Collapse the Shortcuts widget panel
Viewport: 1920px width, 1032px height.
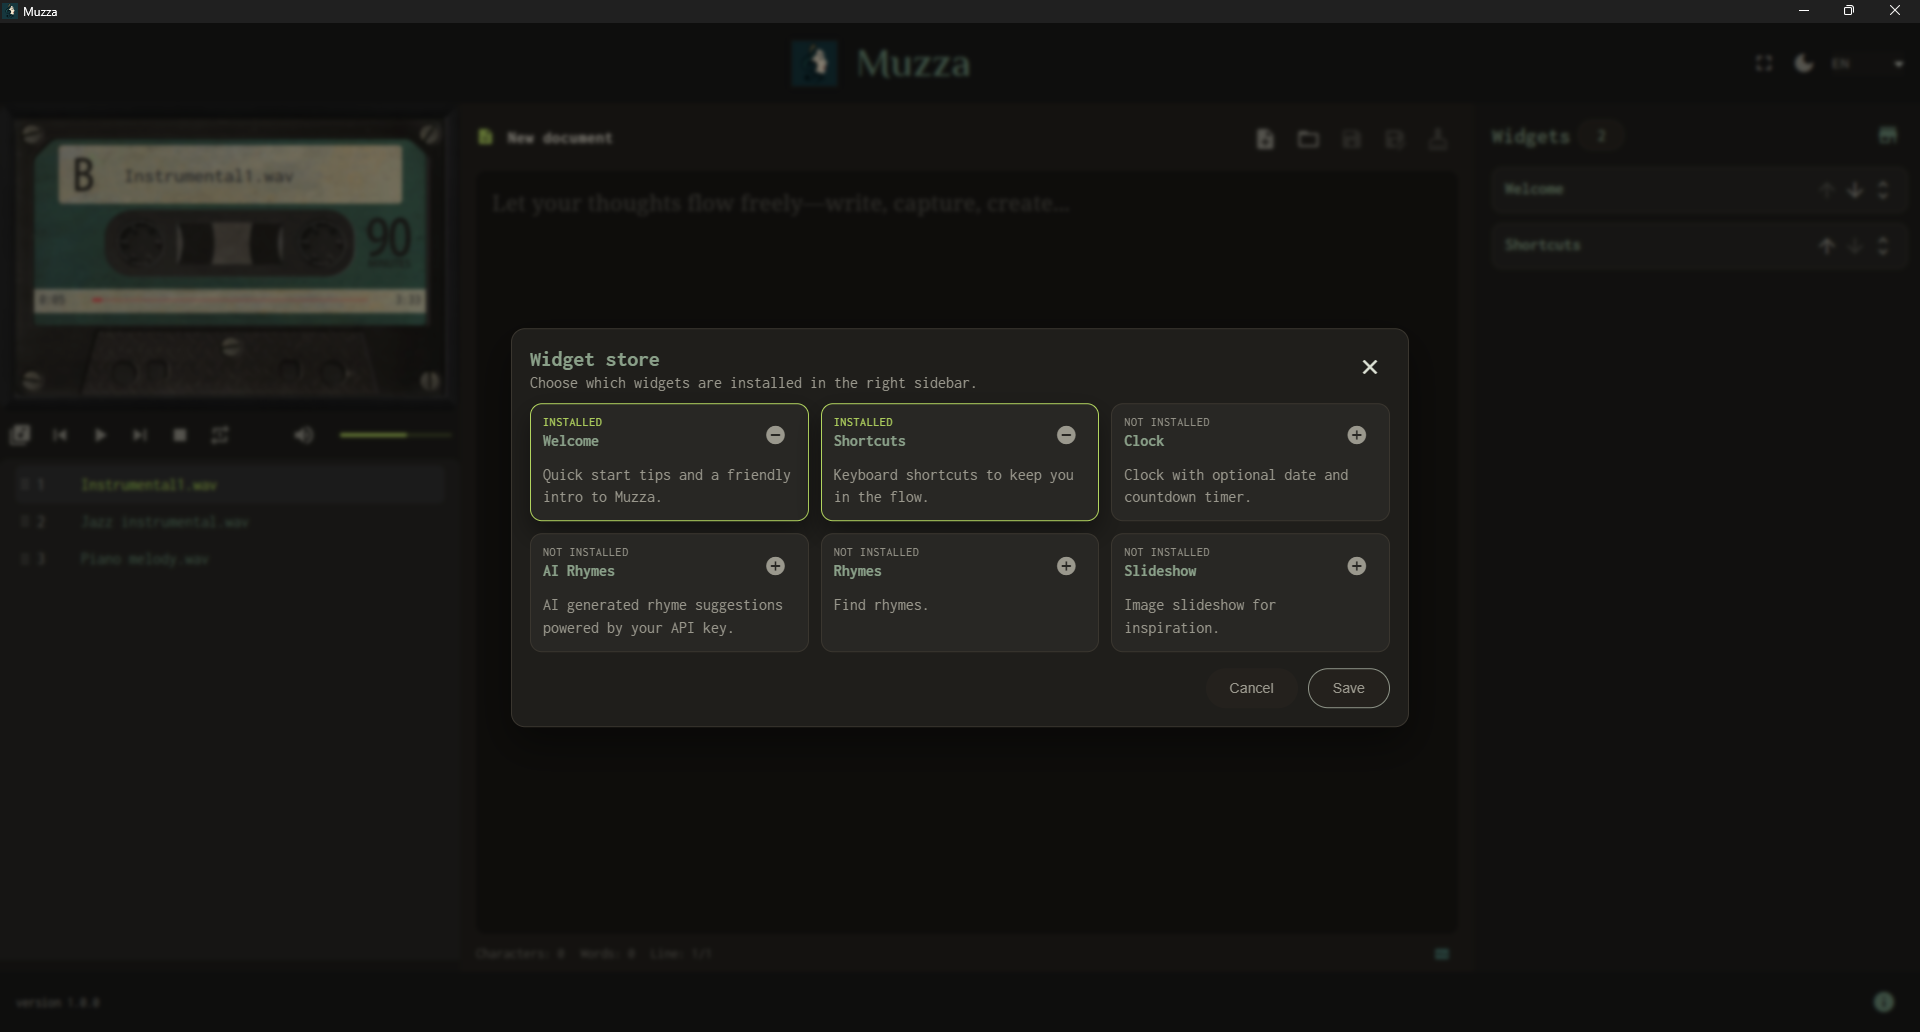[1883, 245]
